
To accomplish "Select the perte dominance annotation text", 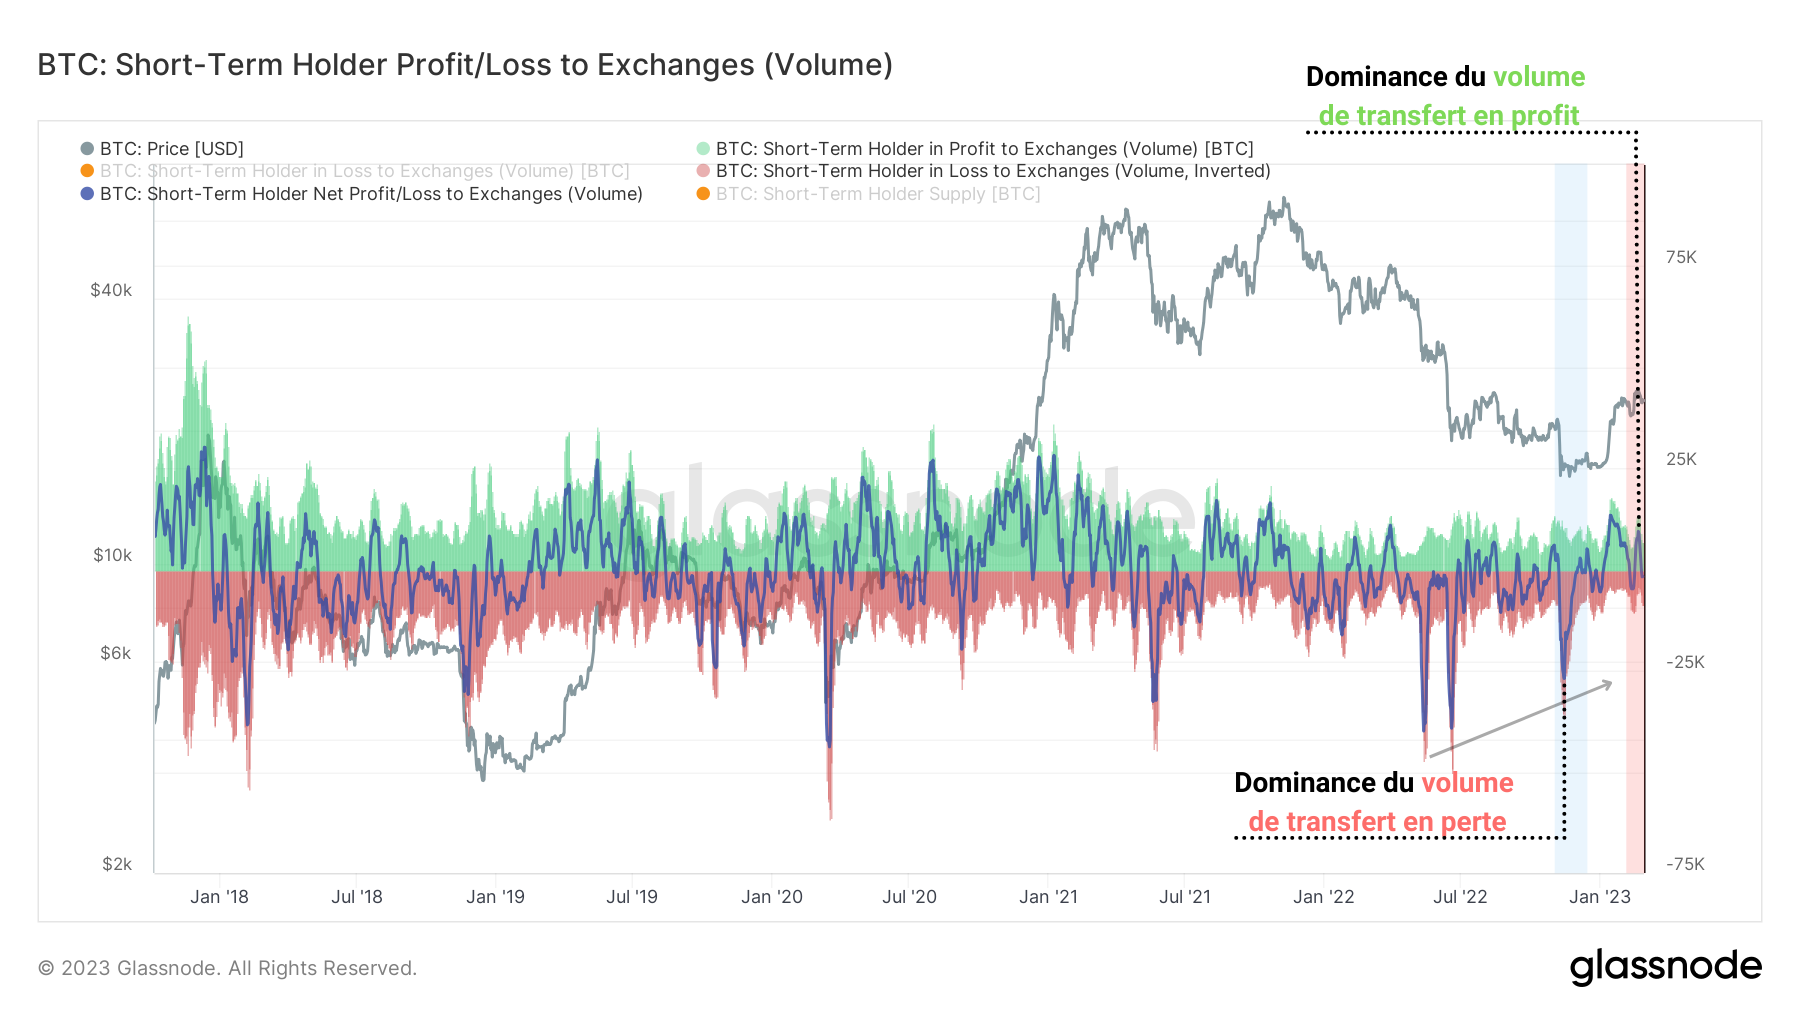I will tap(1373, 801).
